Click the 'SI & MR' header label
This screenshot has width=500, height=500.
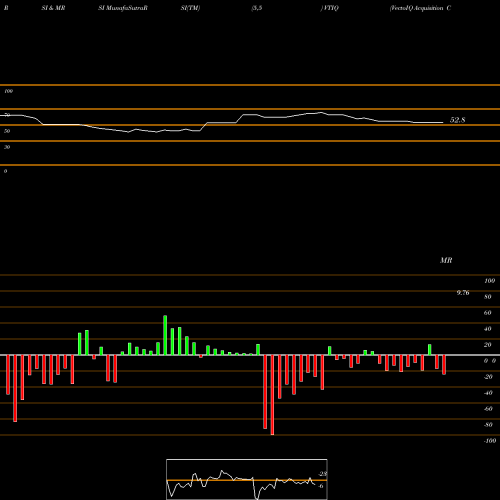(53, 8)
